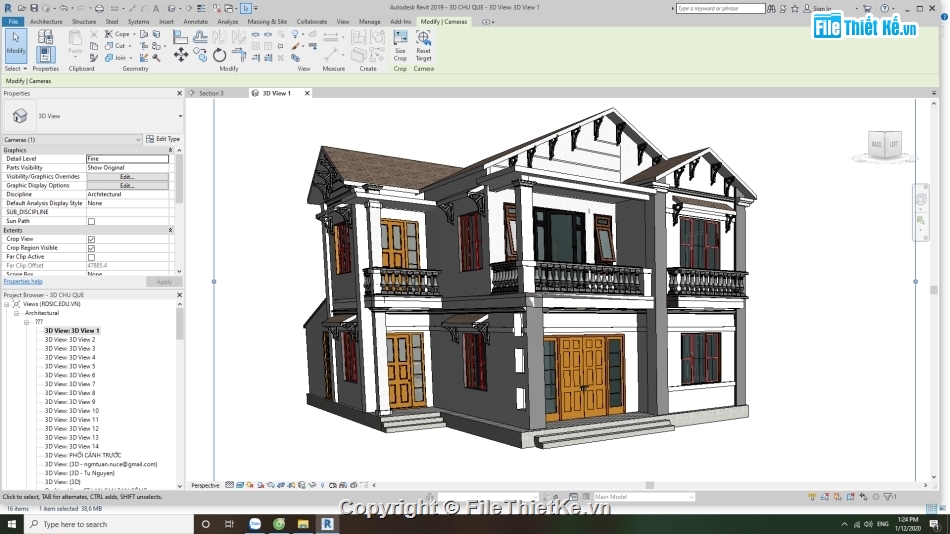Click the Filter icon in status bar

click(x=889, y=497)
